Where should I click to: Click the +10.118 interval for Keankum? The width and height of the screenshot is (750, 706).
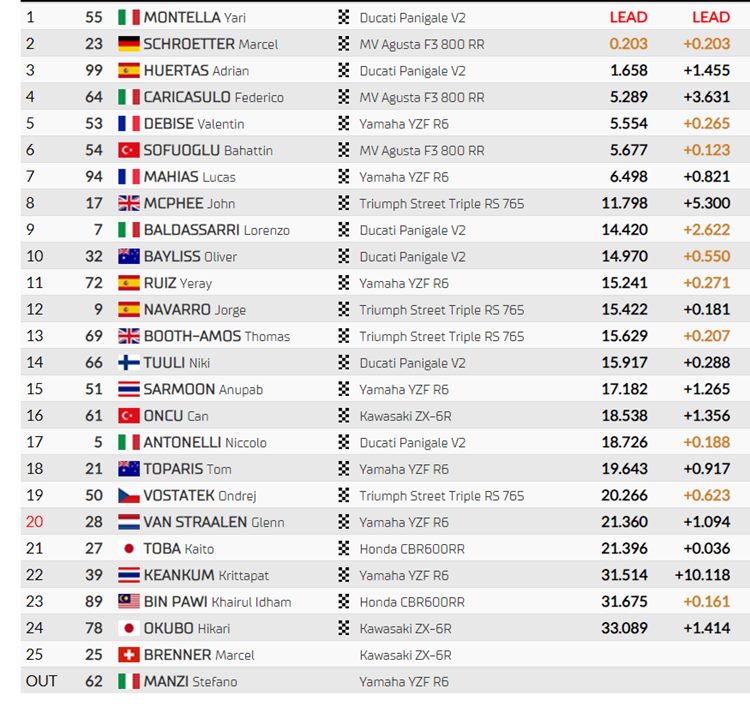[702, 575]
